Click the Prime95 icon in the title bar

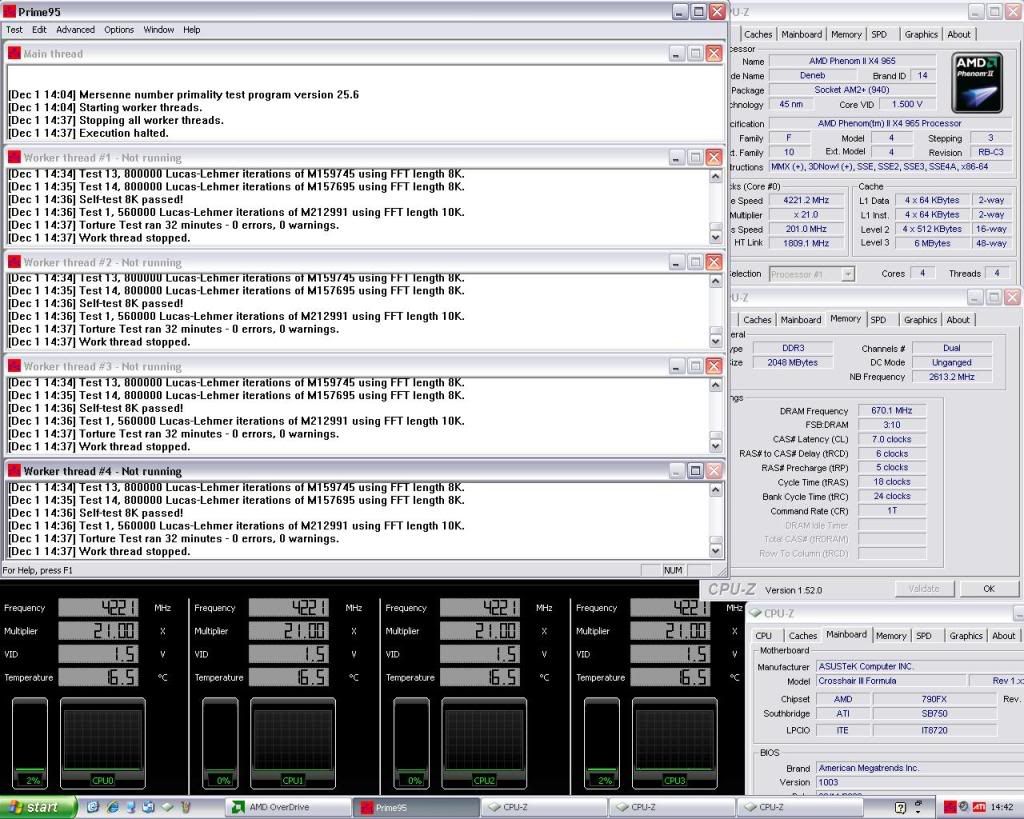10,11
